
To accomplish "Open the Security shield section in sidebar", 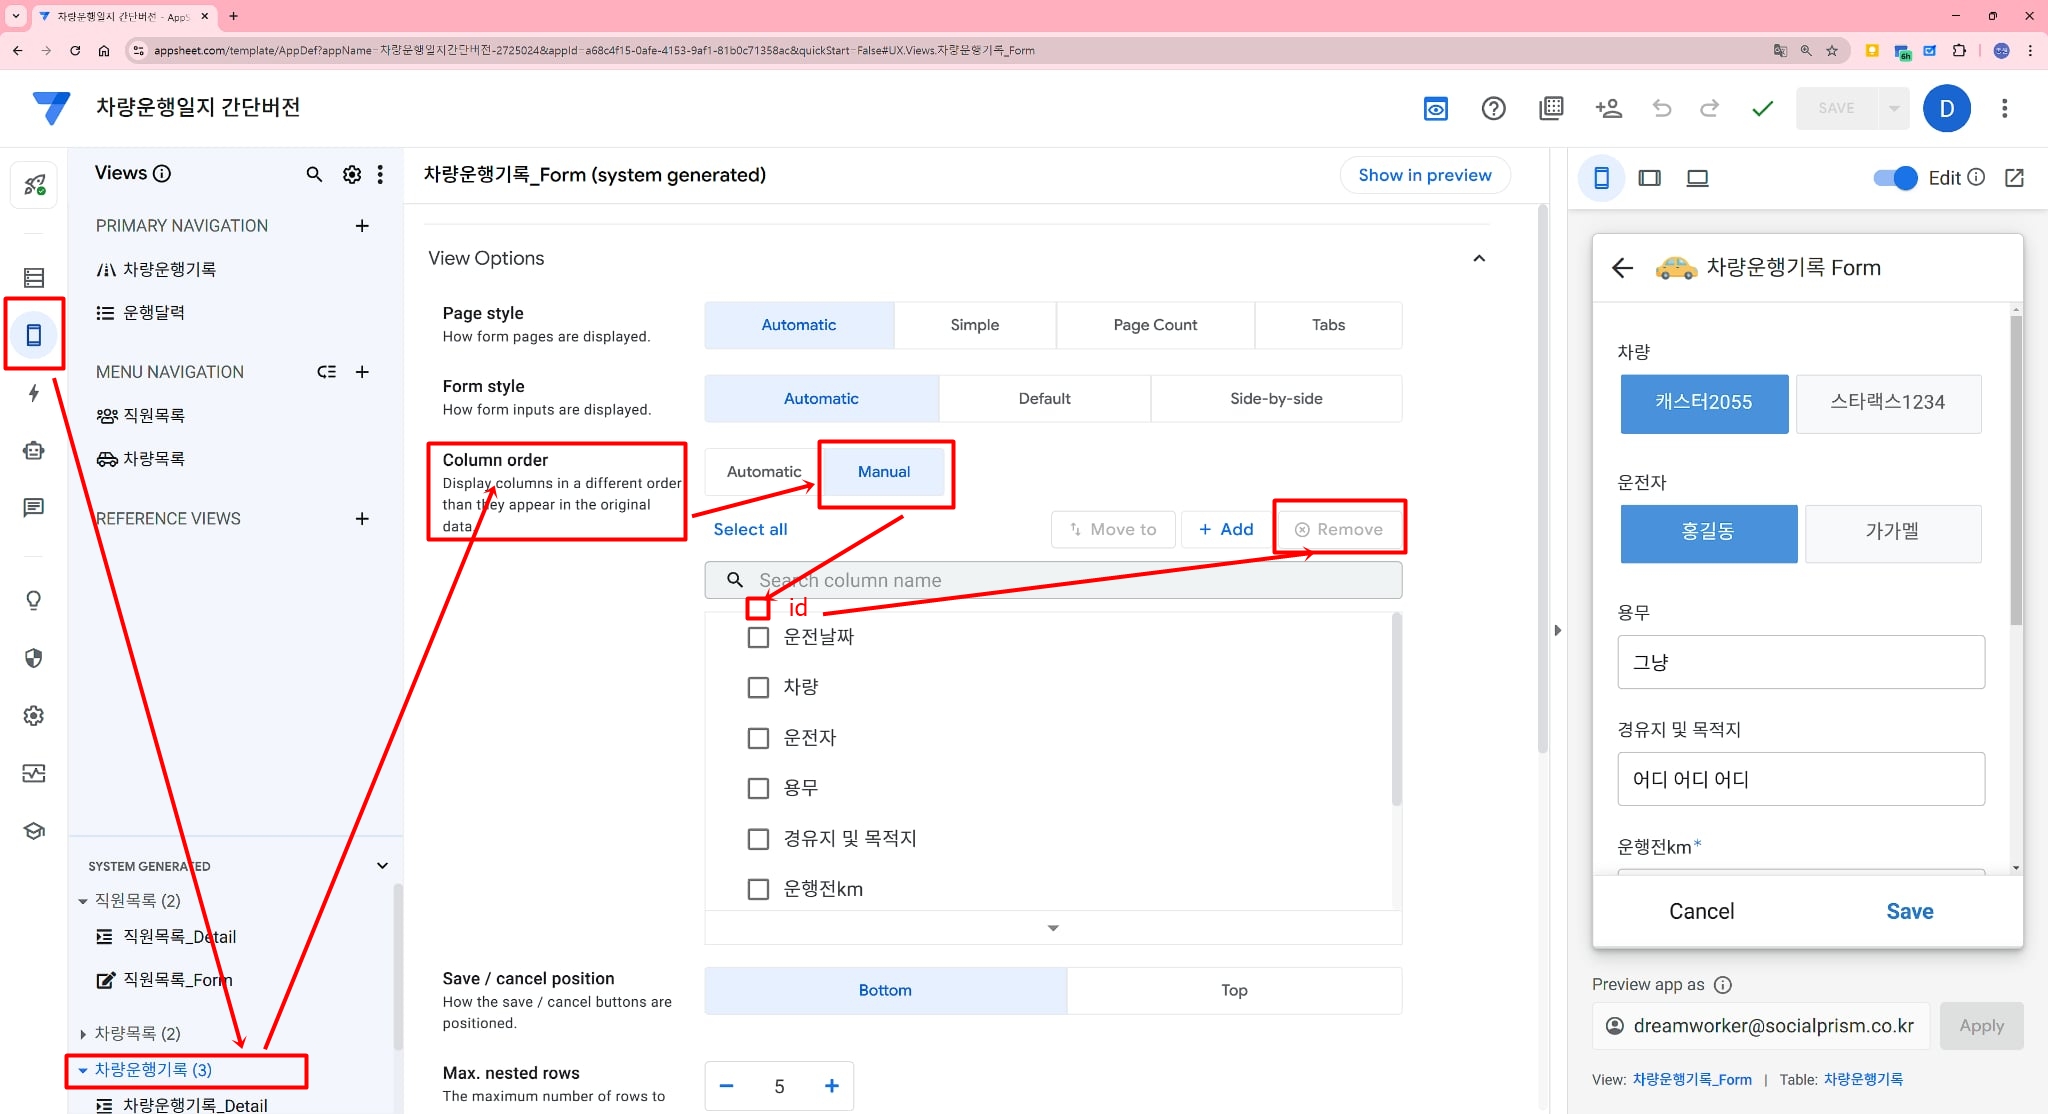I will (34, 658).
